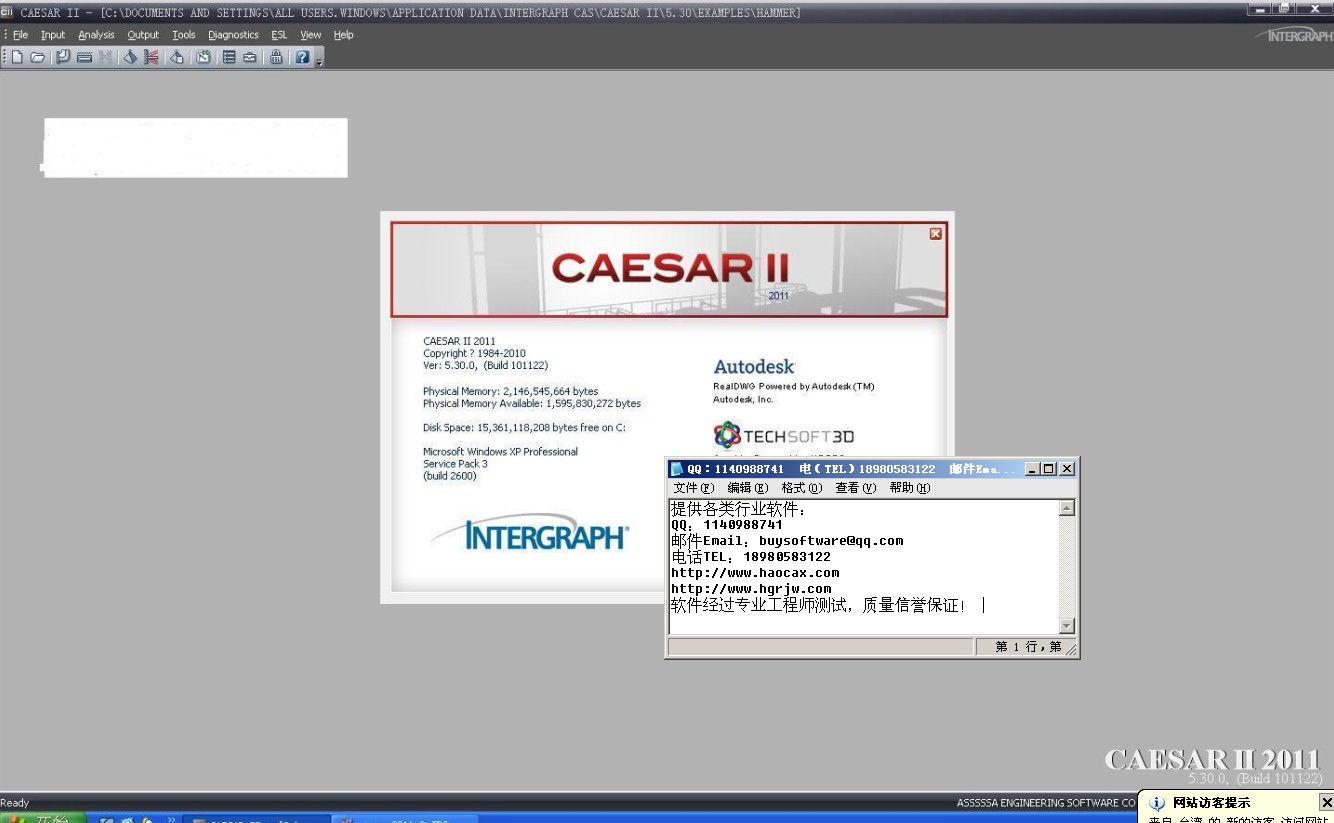
Task: Open Notepad's 查看(V) menu
Action: (856, 488)
